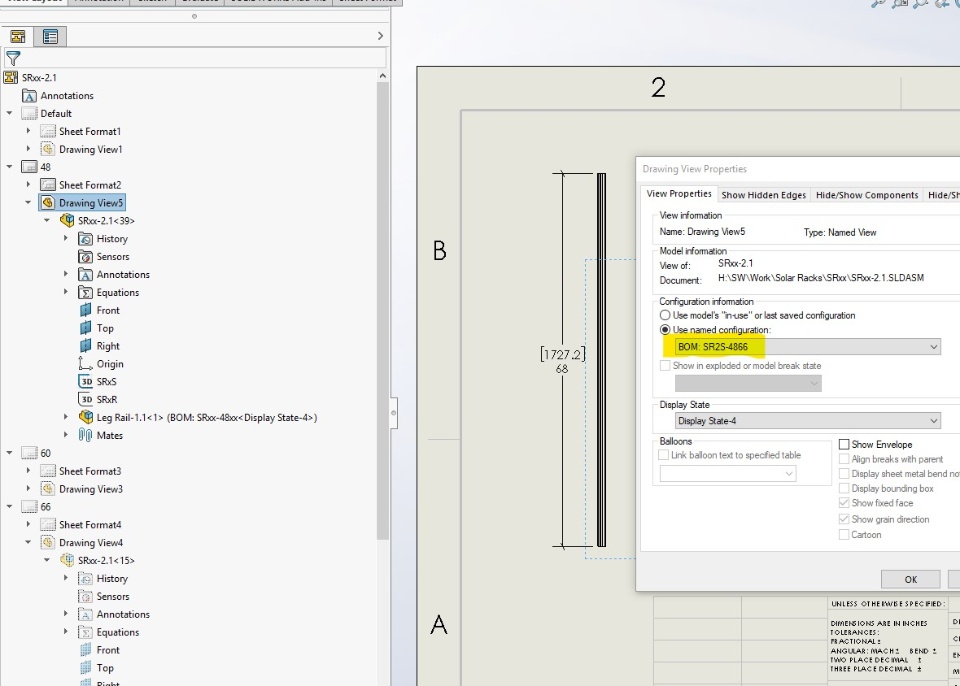Collapse the Default sheet node
This screenshot has width=960, height=686.
[x=9, y=113]
